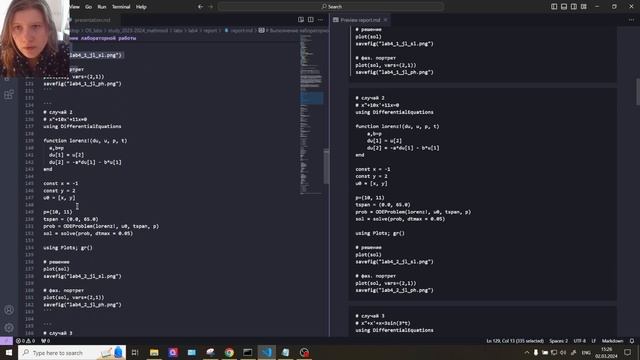Click the command center Search box
Image resolution: width=640 pixels, height=360 pixels.
[x=331, y=7]
